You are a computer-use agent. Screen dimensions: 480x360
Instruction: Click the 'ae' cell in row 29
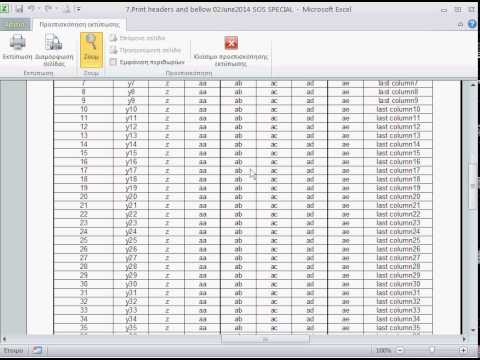(346, 275)
